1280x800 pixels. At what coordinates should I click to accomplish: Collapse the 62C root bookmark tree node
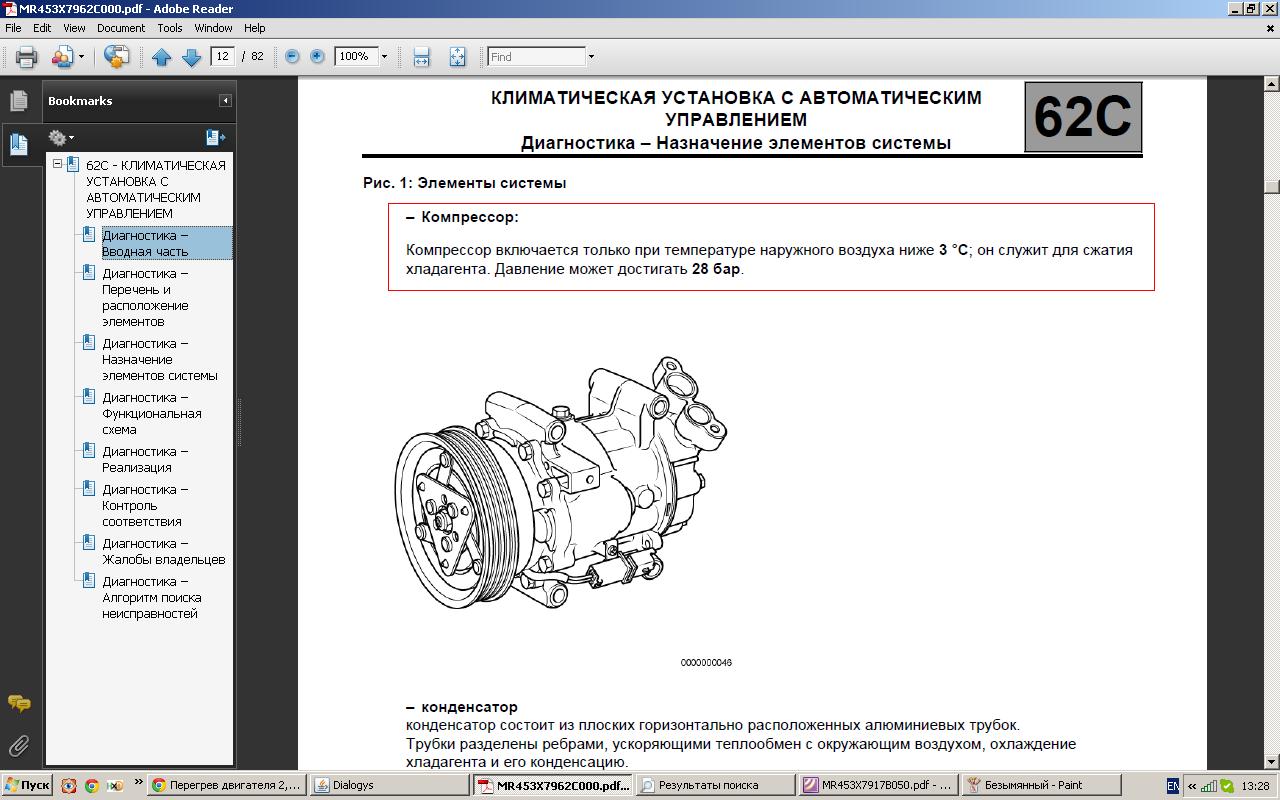click(57, 164)
